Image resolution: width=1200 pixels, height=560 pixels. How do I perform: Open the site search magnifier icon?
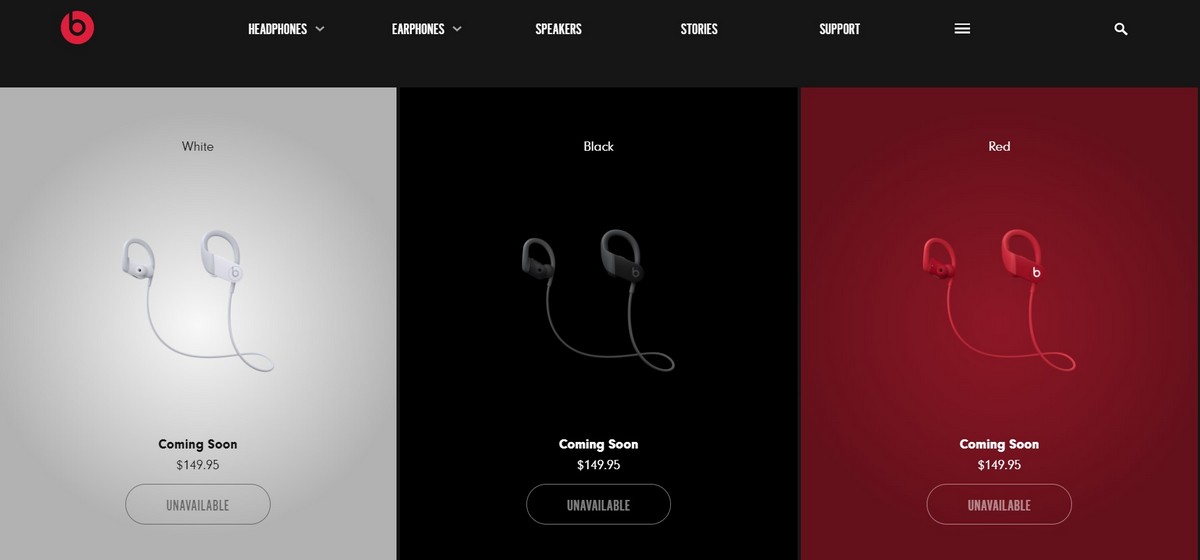(1121, 29)
